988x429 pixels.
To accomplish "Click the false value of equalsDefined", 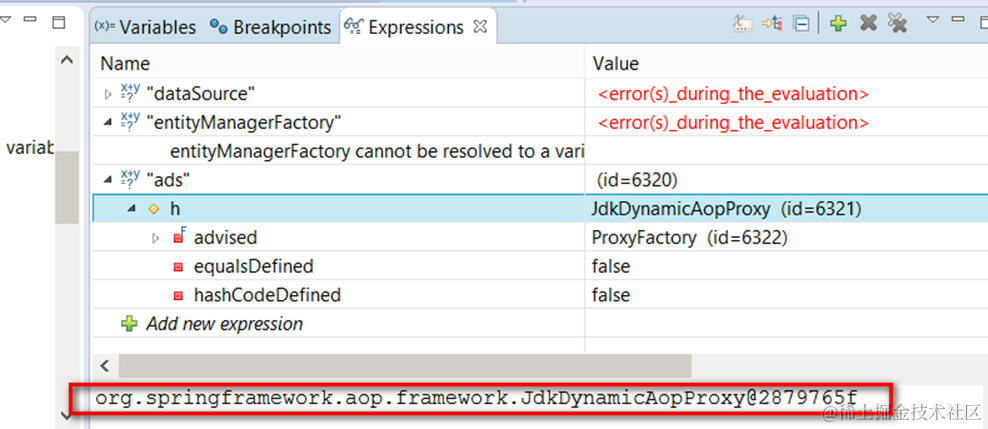I will point(611,266).
